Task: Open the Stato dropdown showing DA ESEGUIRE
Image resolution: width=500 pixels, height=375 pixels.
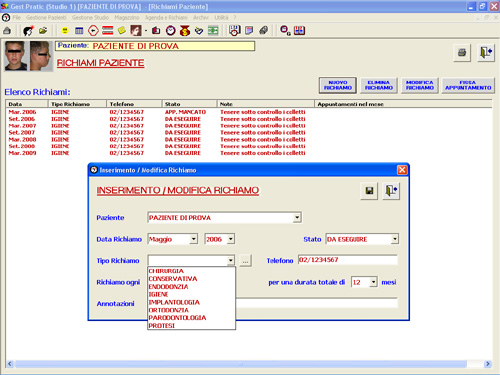Action: pos(395,239)
